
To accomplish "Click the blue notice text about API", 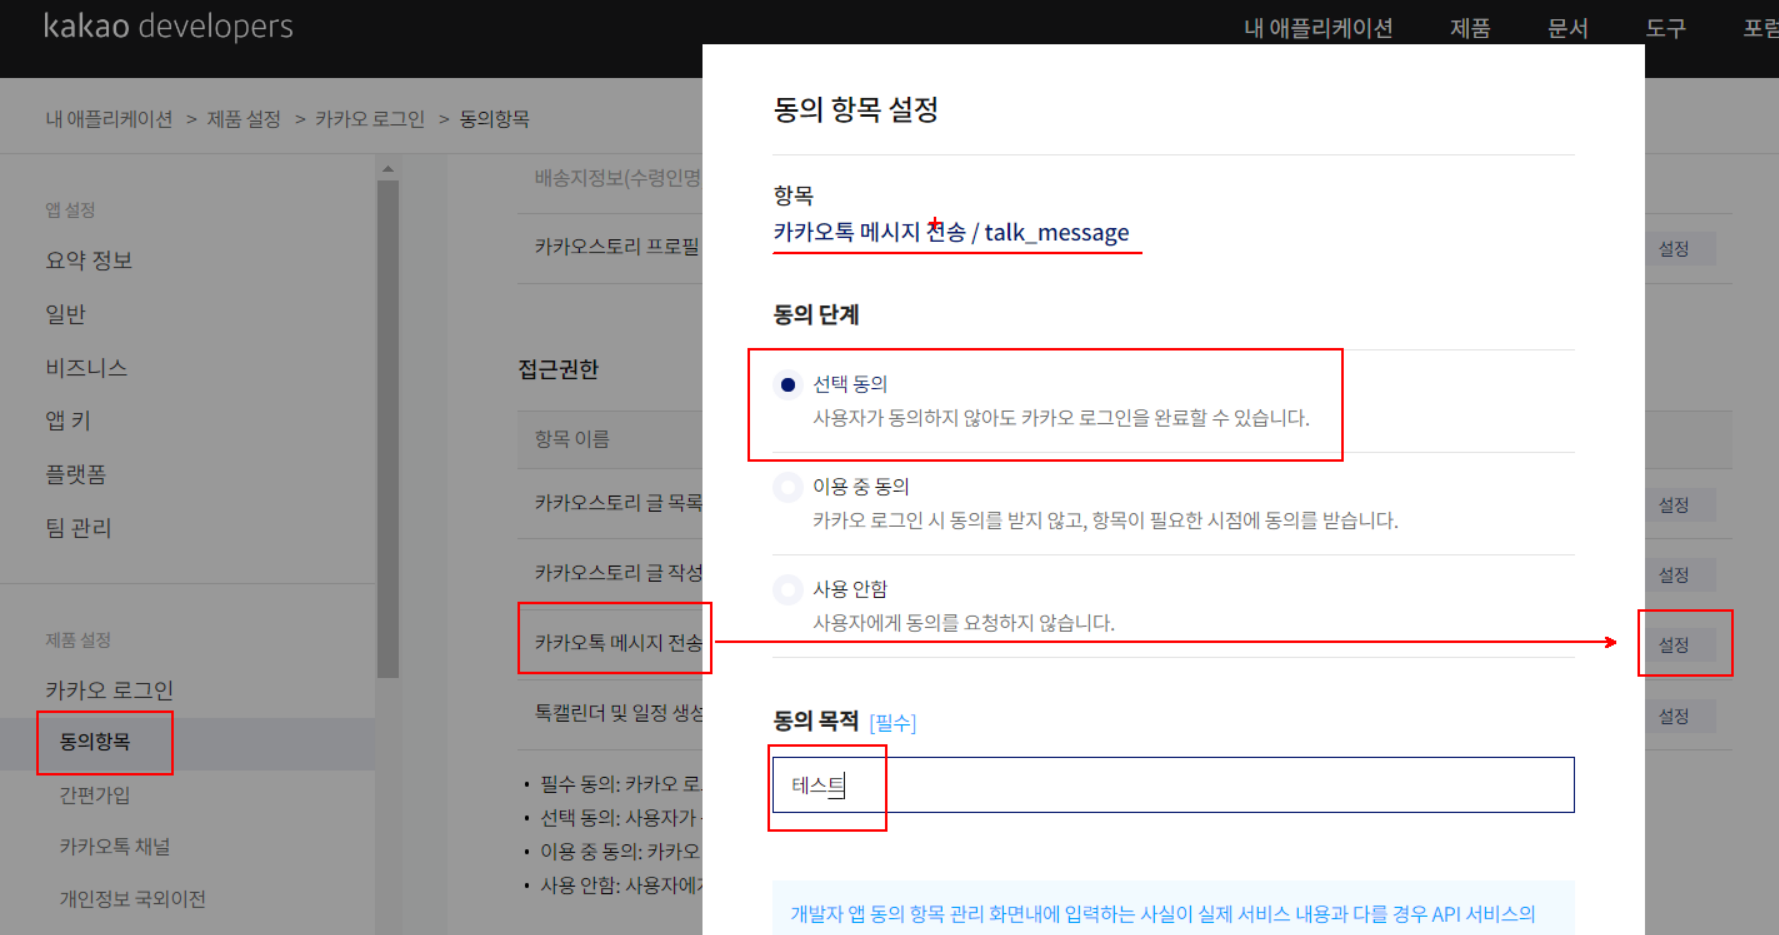I will click(x=1163, y=914).
